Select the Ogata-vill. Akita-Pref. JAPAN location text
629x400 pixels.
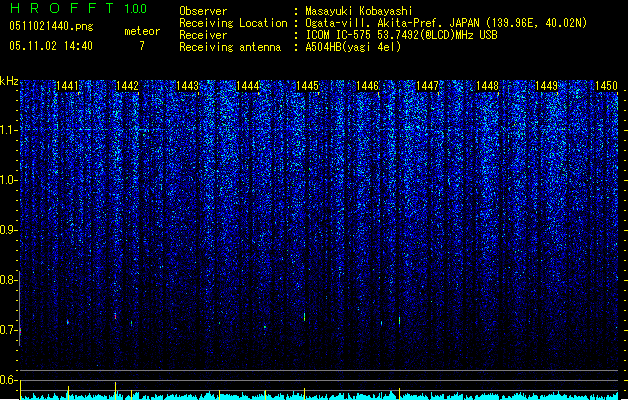tap(446, 23)
